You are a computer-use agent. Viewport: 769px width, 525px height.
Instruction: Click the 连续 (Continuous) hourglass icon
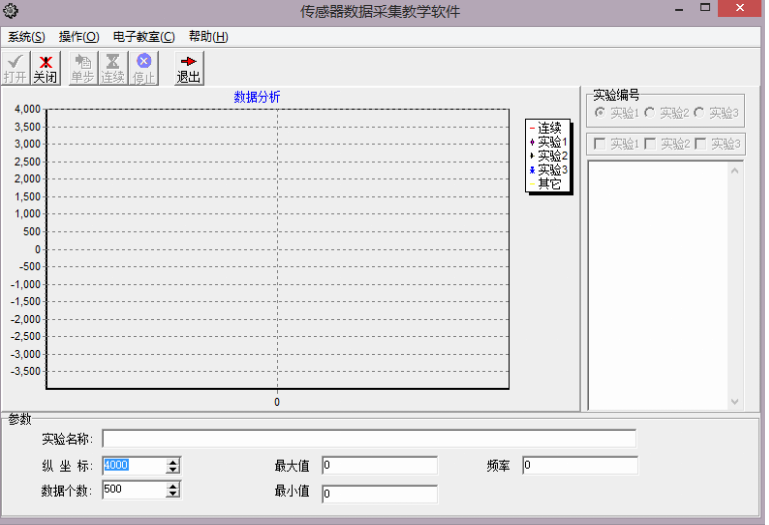(x=112, y=62)
